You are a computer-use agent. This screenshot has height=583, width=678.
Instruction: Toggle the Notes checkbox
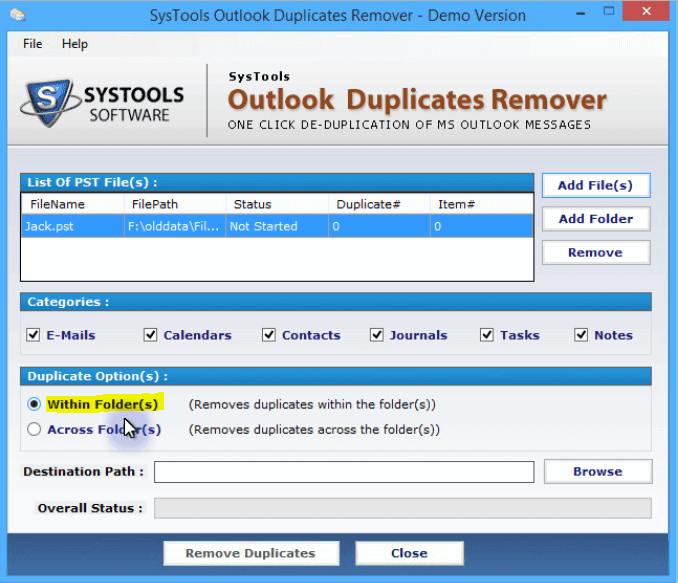[x=581, y=335]
